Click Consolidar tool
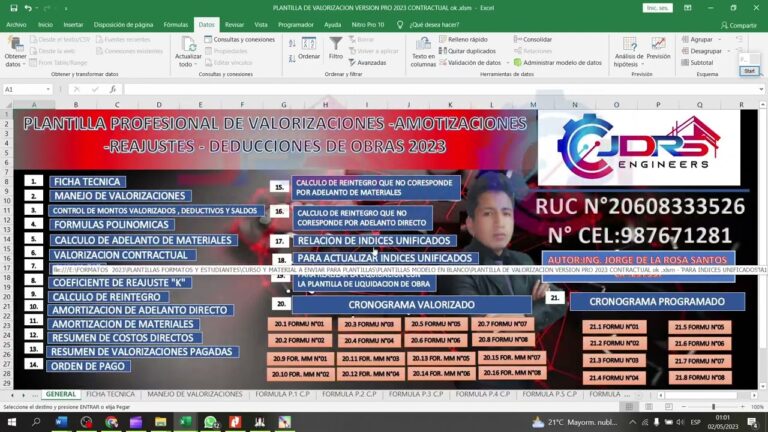Image resolution: width=768 pixels, height=432 pixels. click(533, 39)
